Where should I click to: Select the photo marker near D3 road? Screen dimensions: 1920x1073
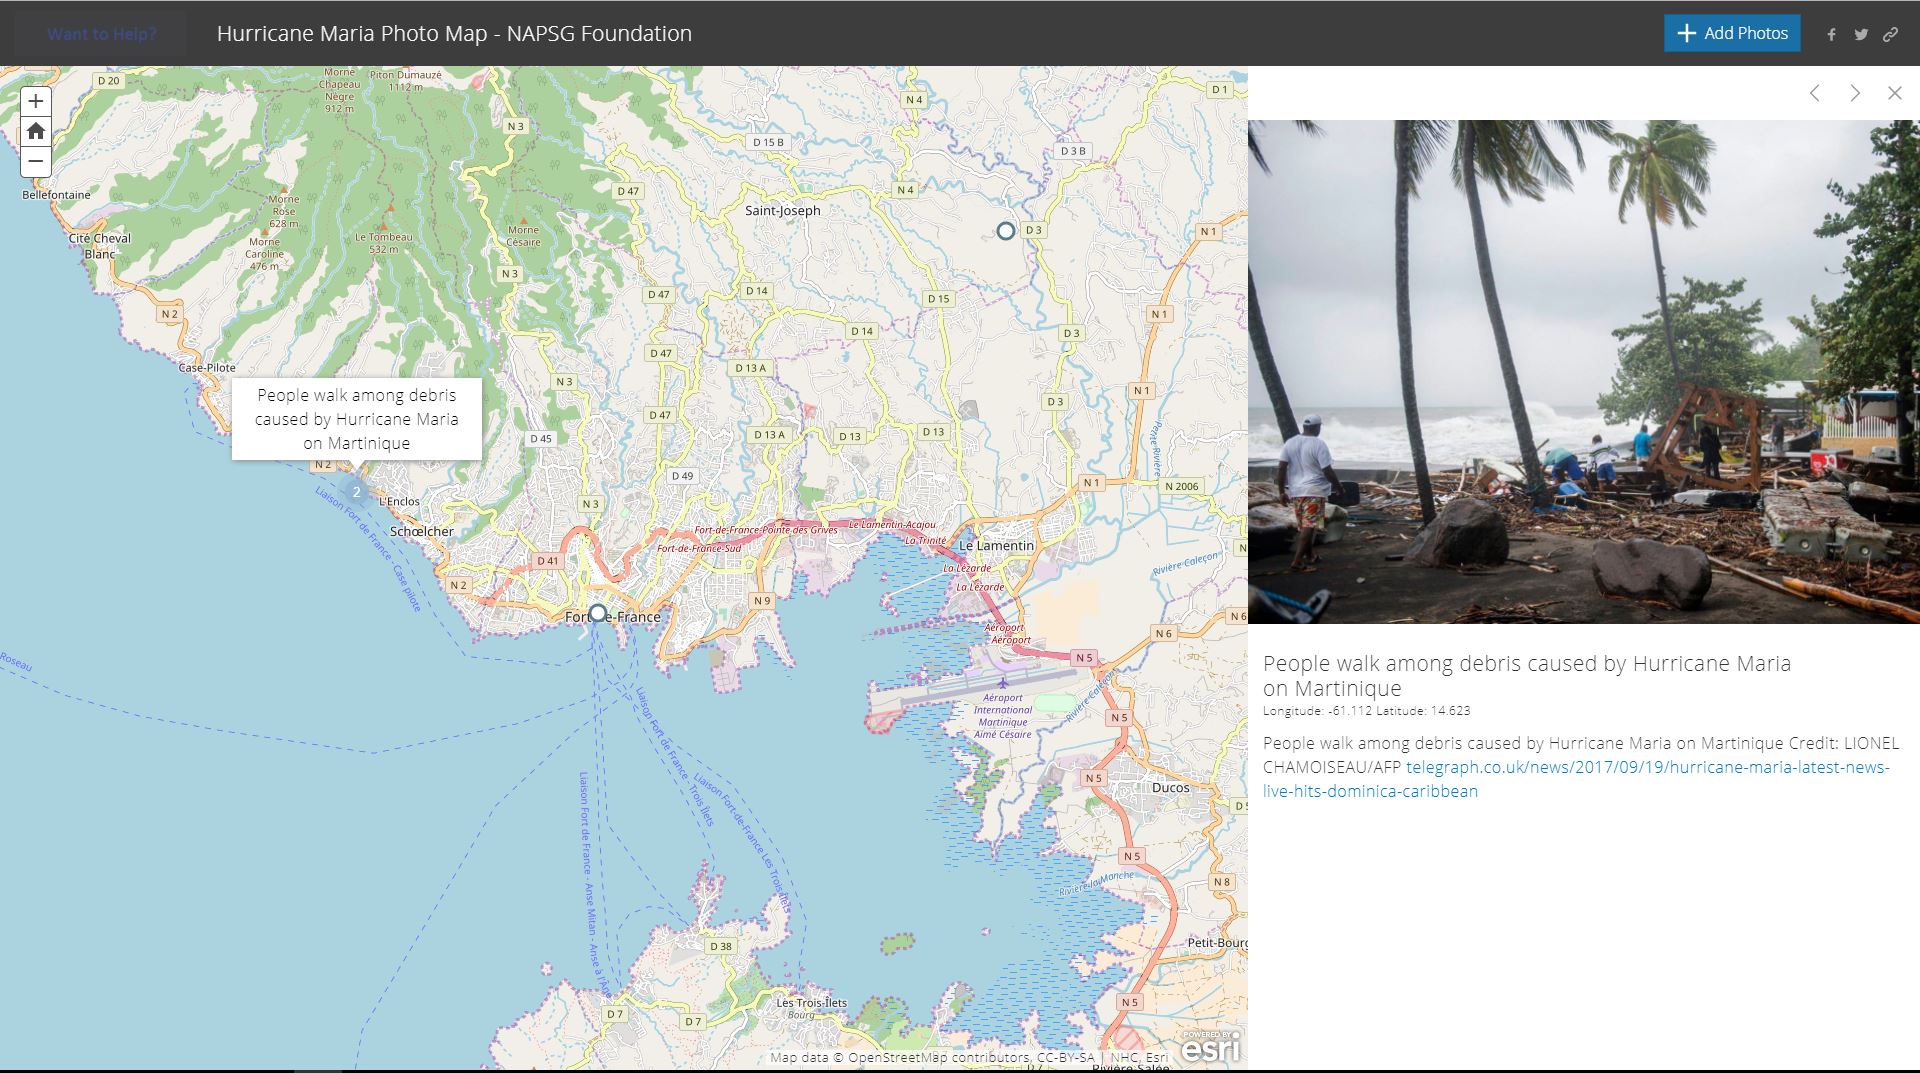[x=1005, y=231]
